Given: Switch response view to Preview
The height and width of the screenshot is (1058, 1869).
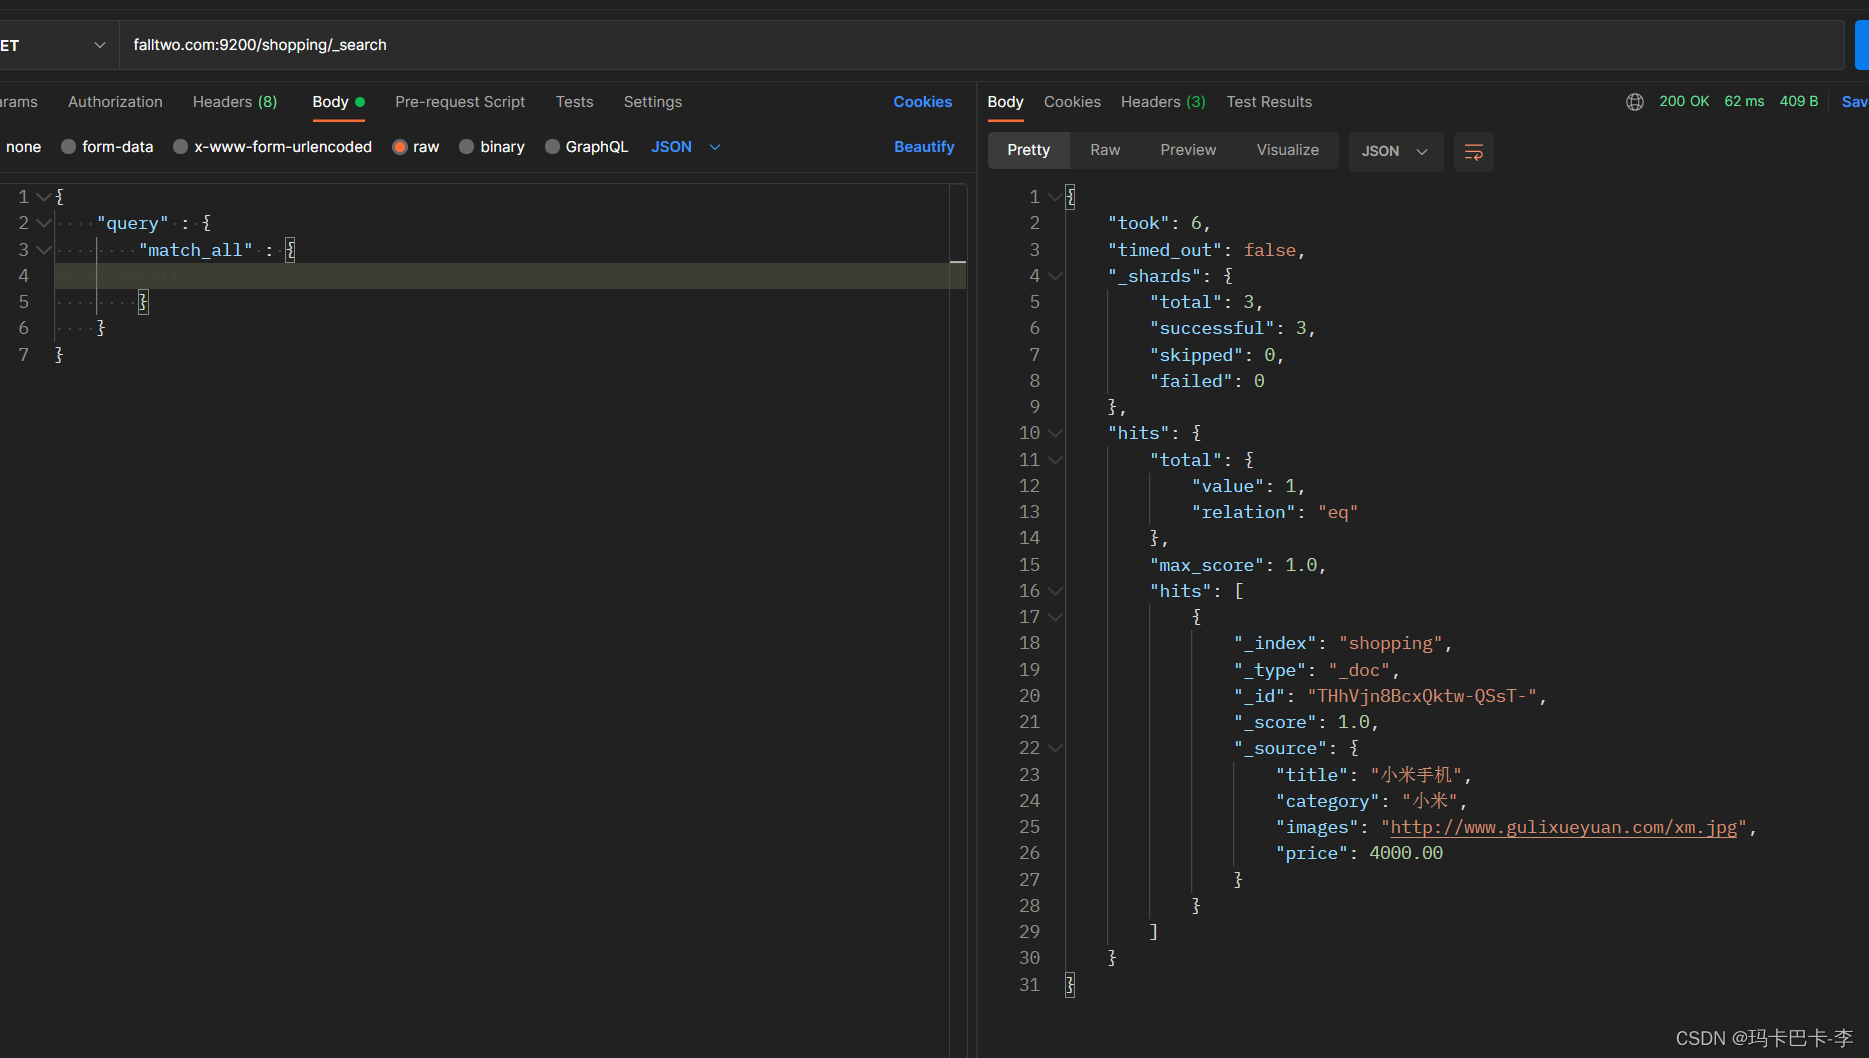Looking at the screenshot, I should (1188, 150).
